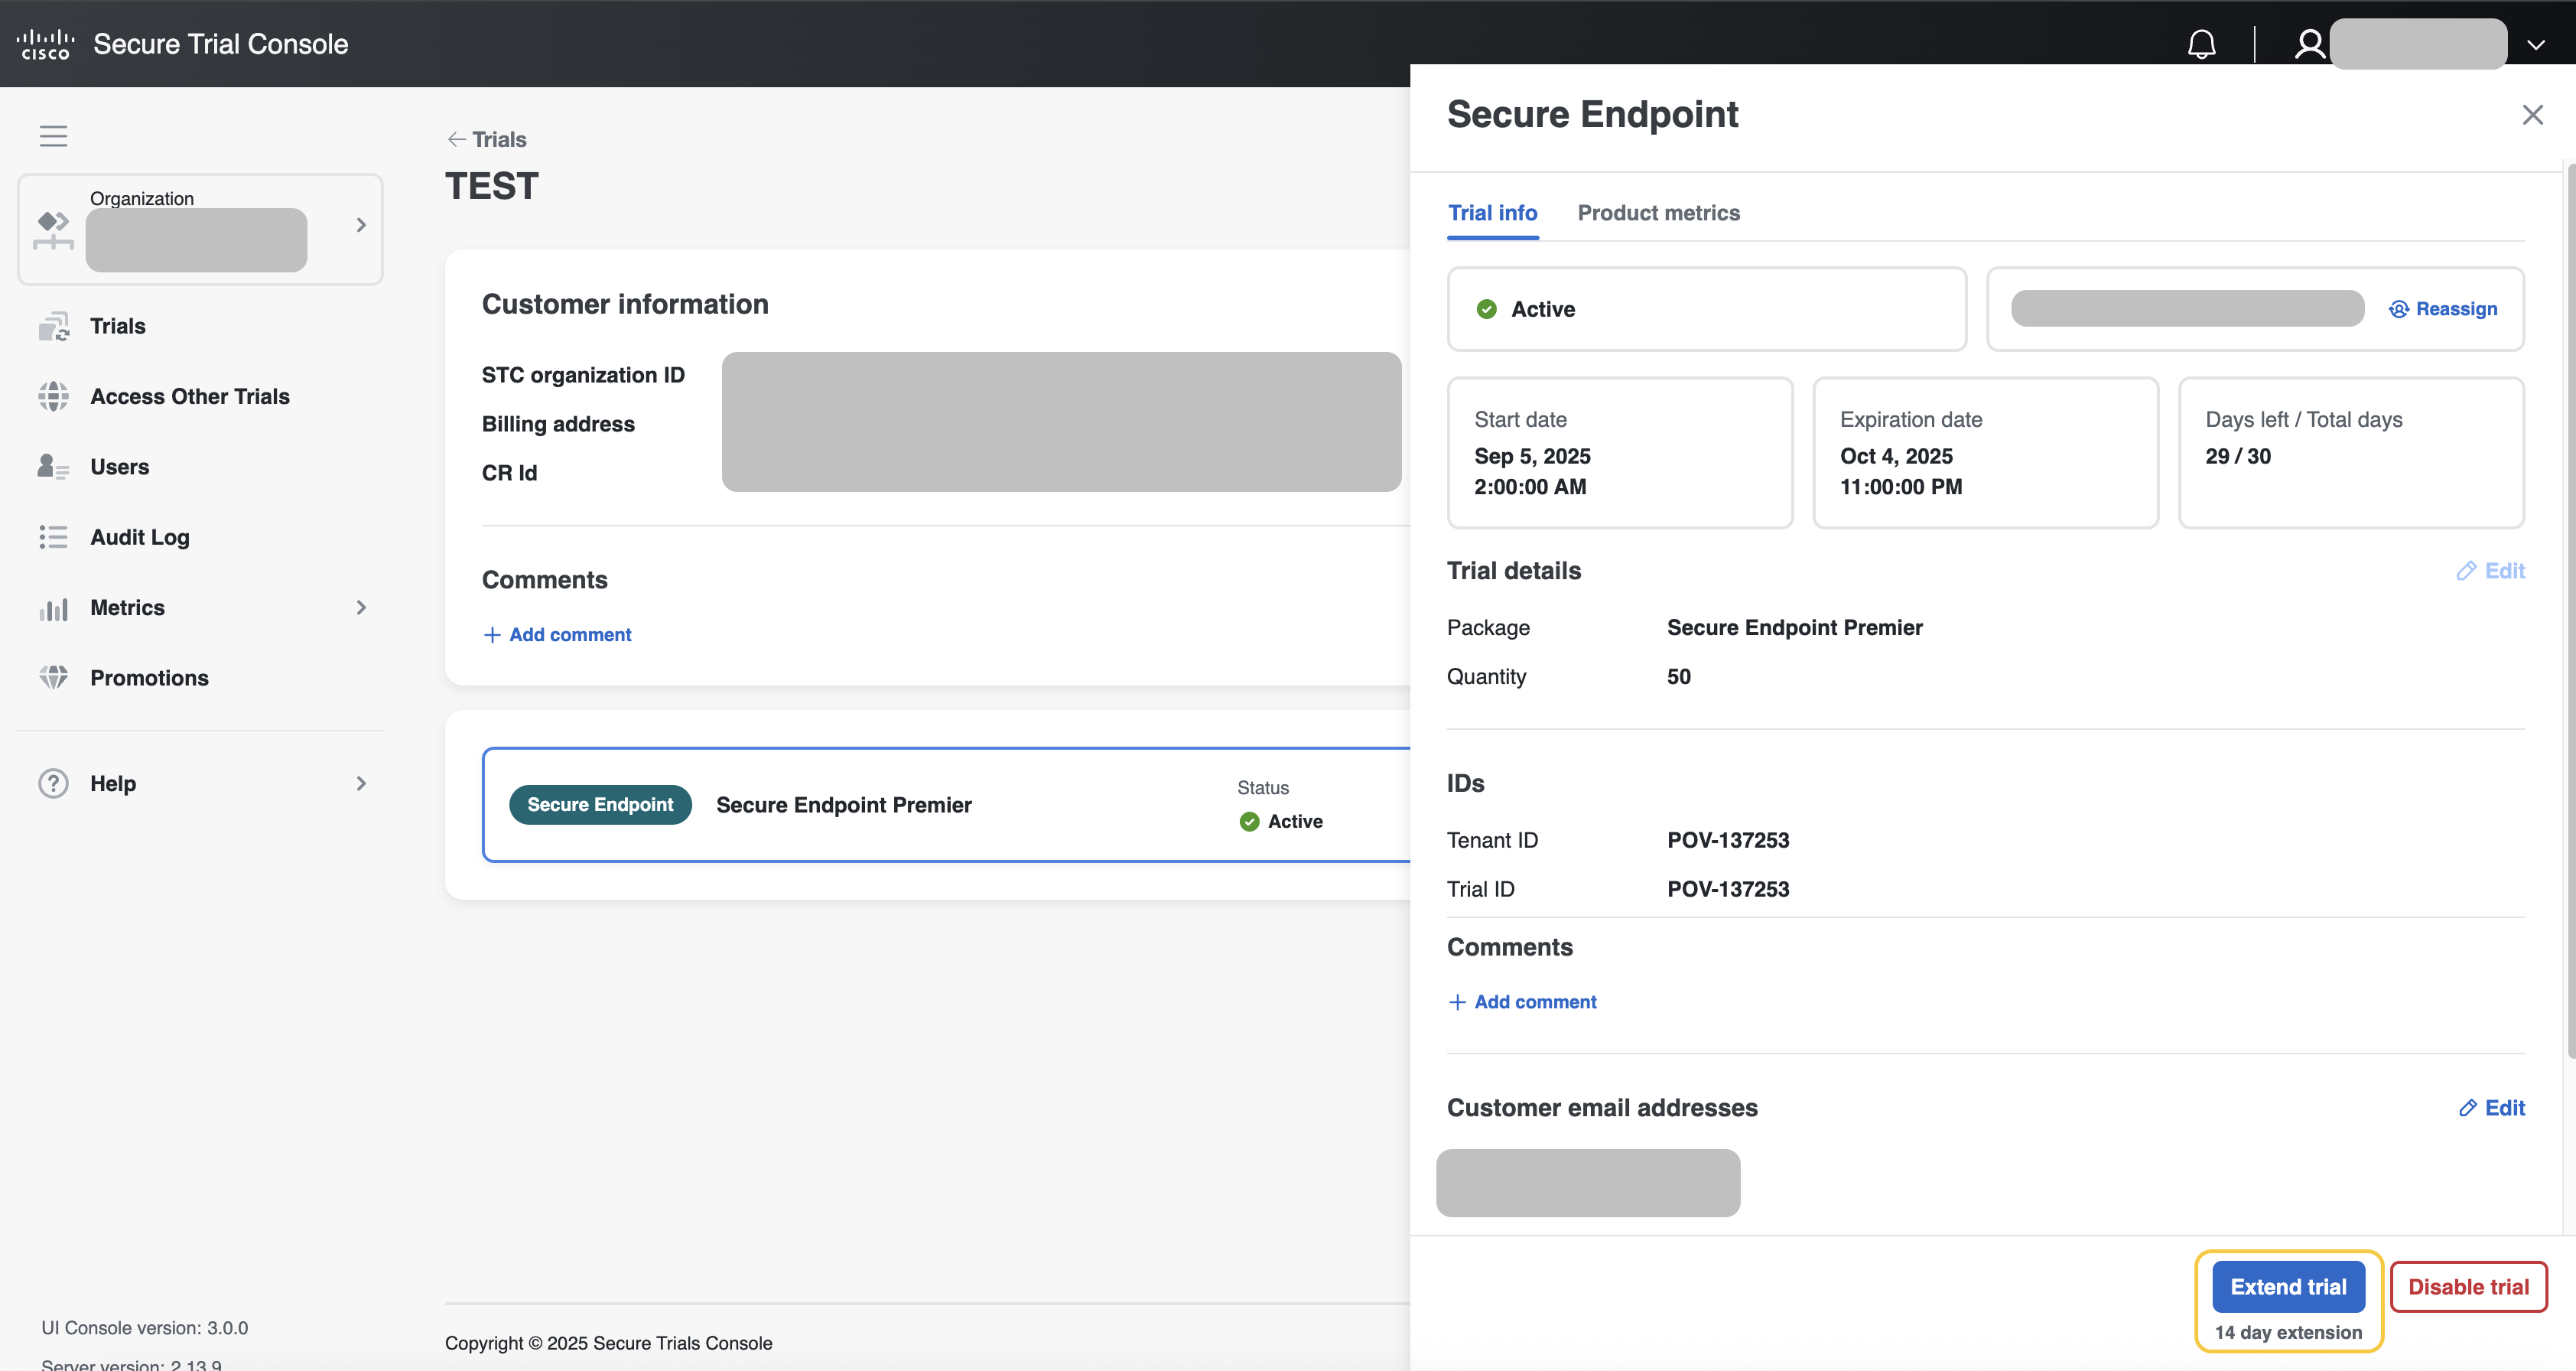
Task: Go back to Trials via breadcrumb
Action: pyautogui.click(x=499, y=139)
